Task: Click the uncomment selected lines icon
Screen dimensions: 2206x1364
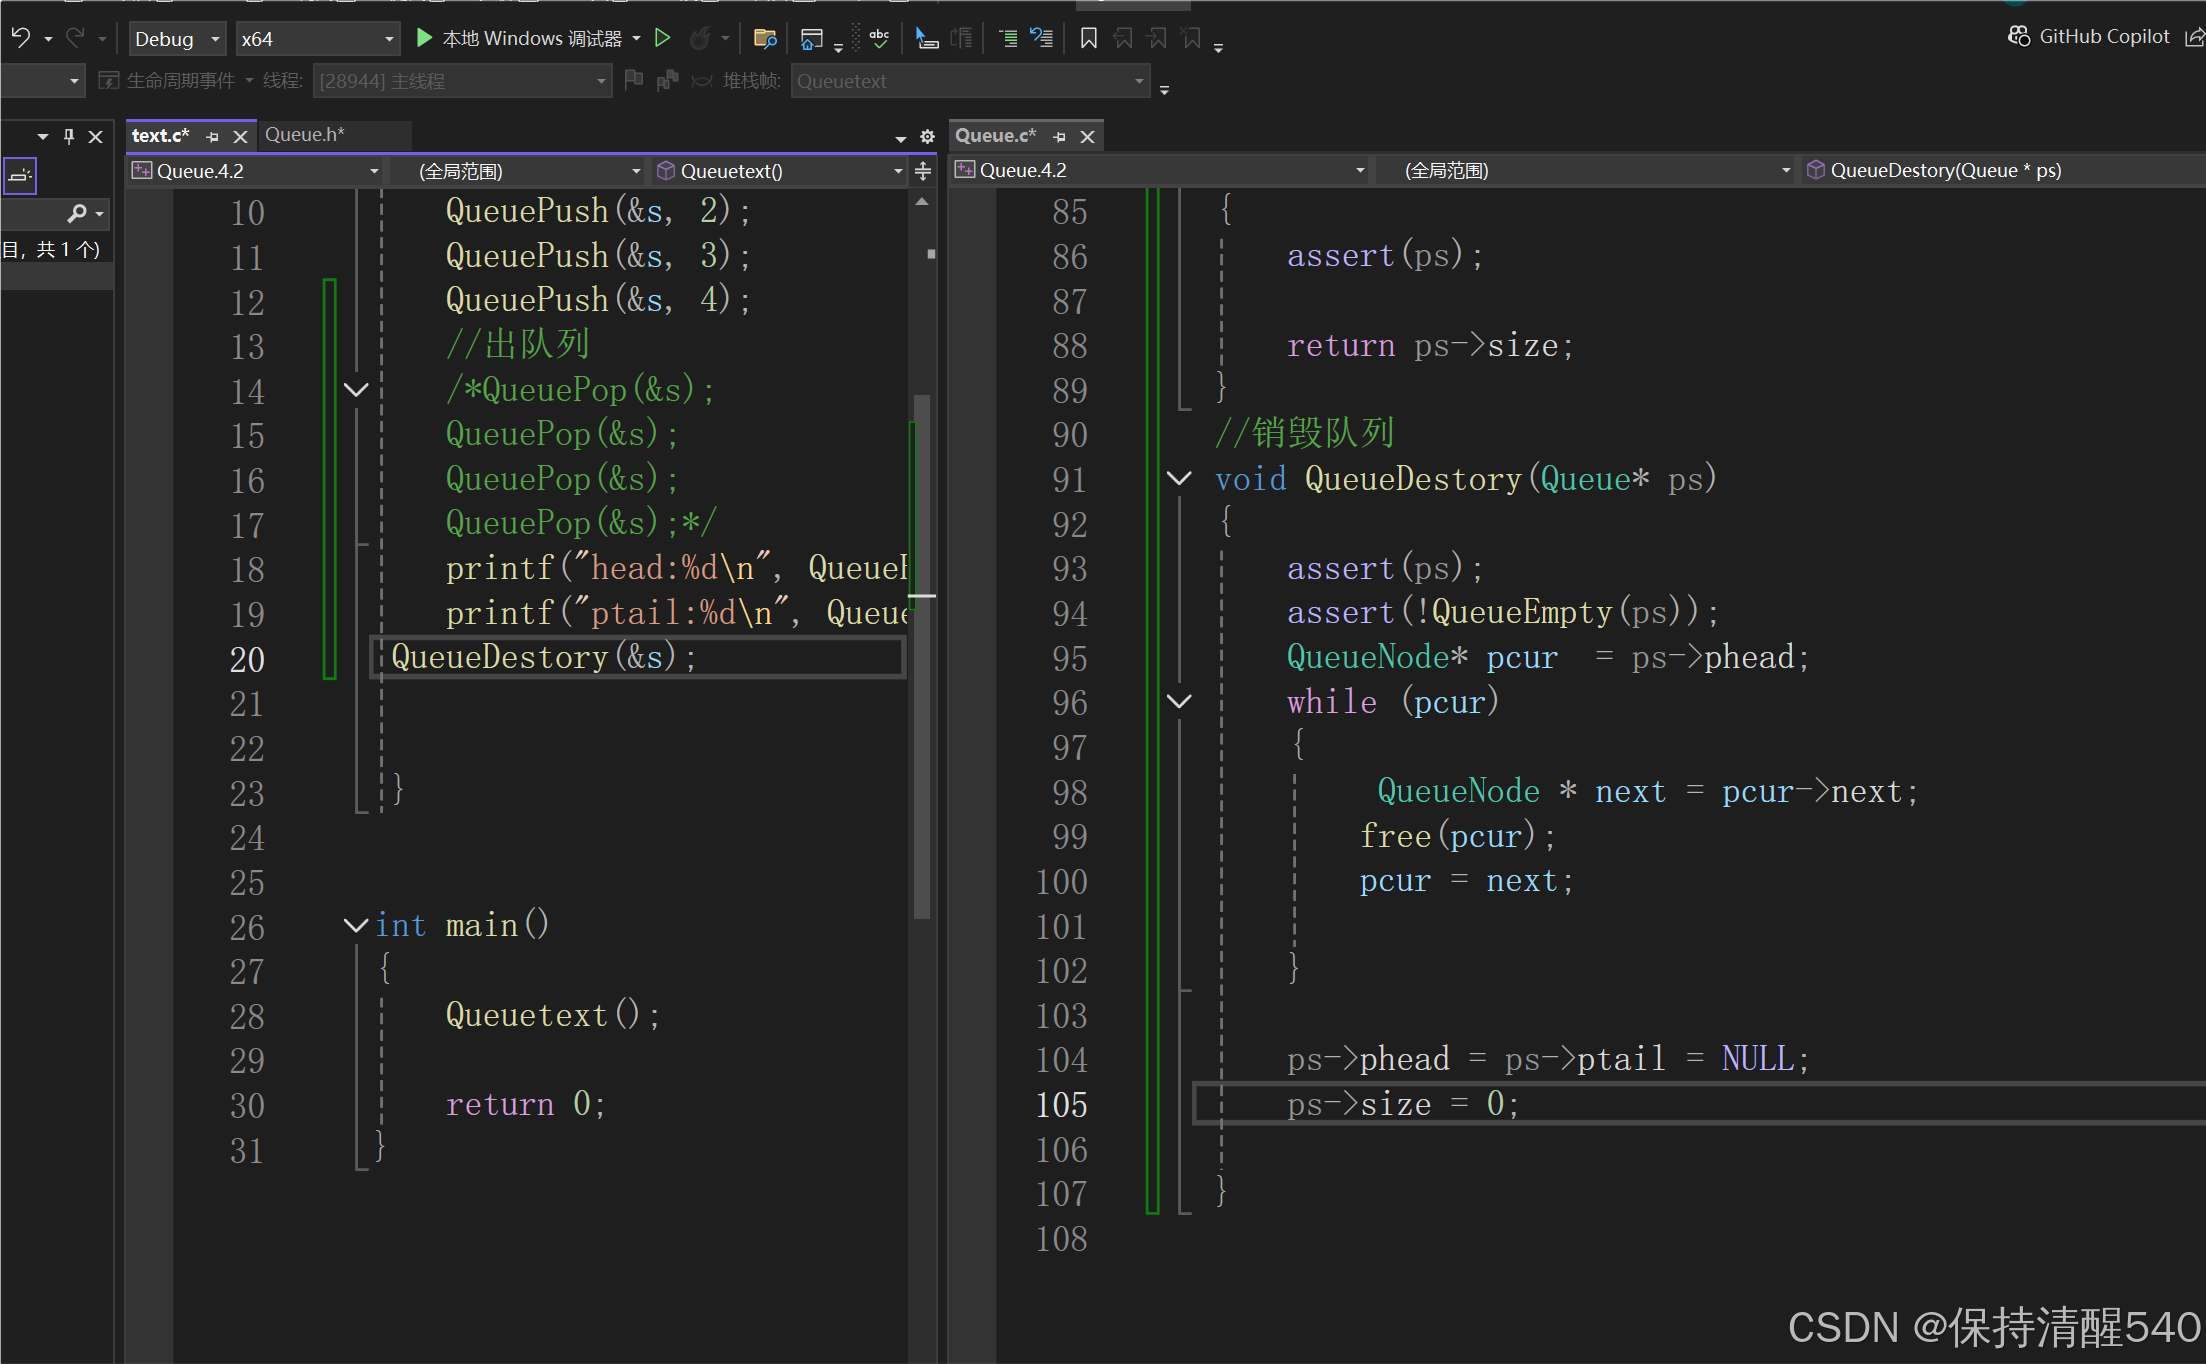Action: [x=1042, y=38]
